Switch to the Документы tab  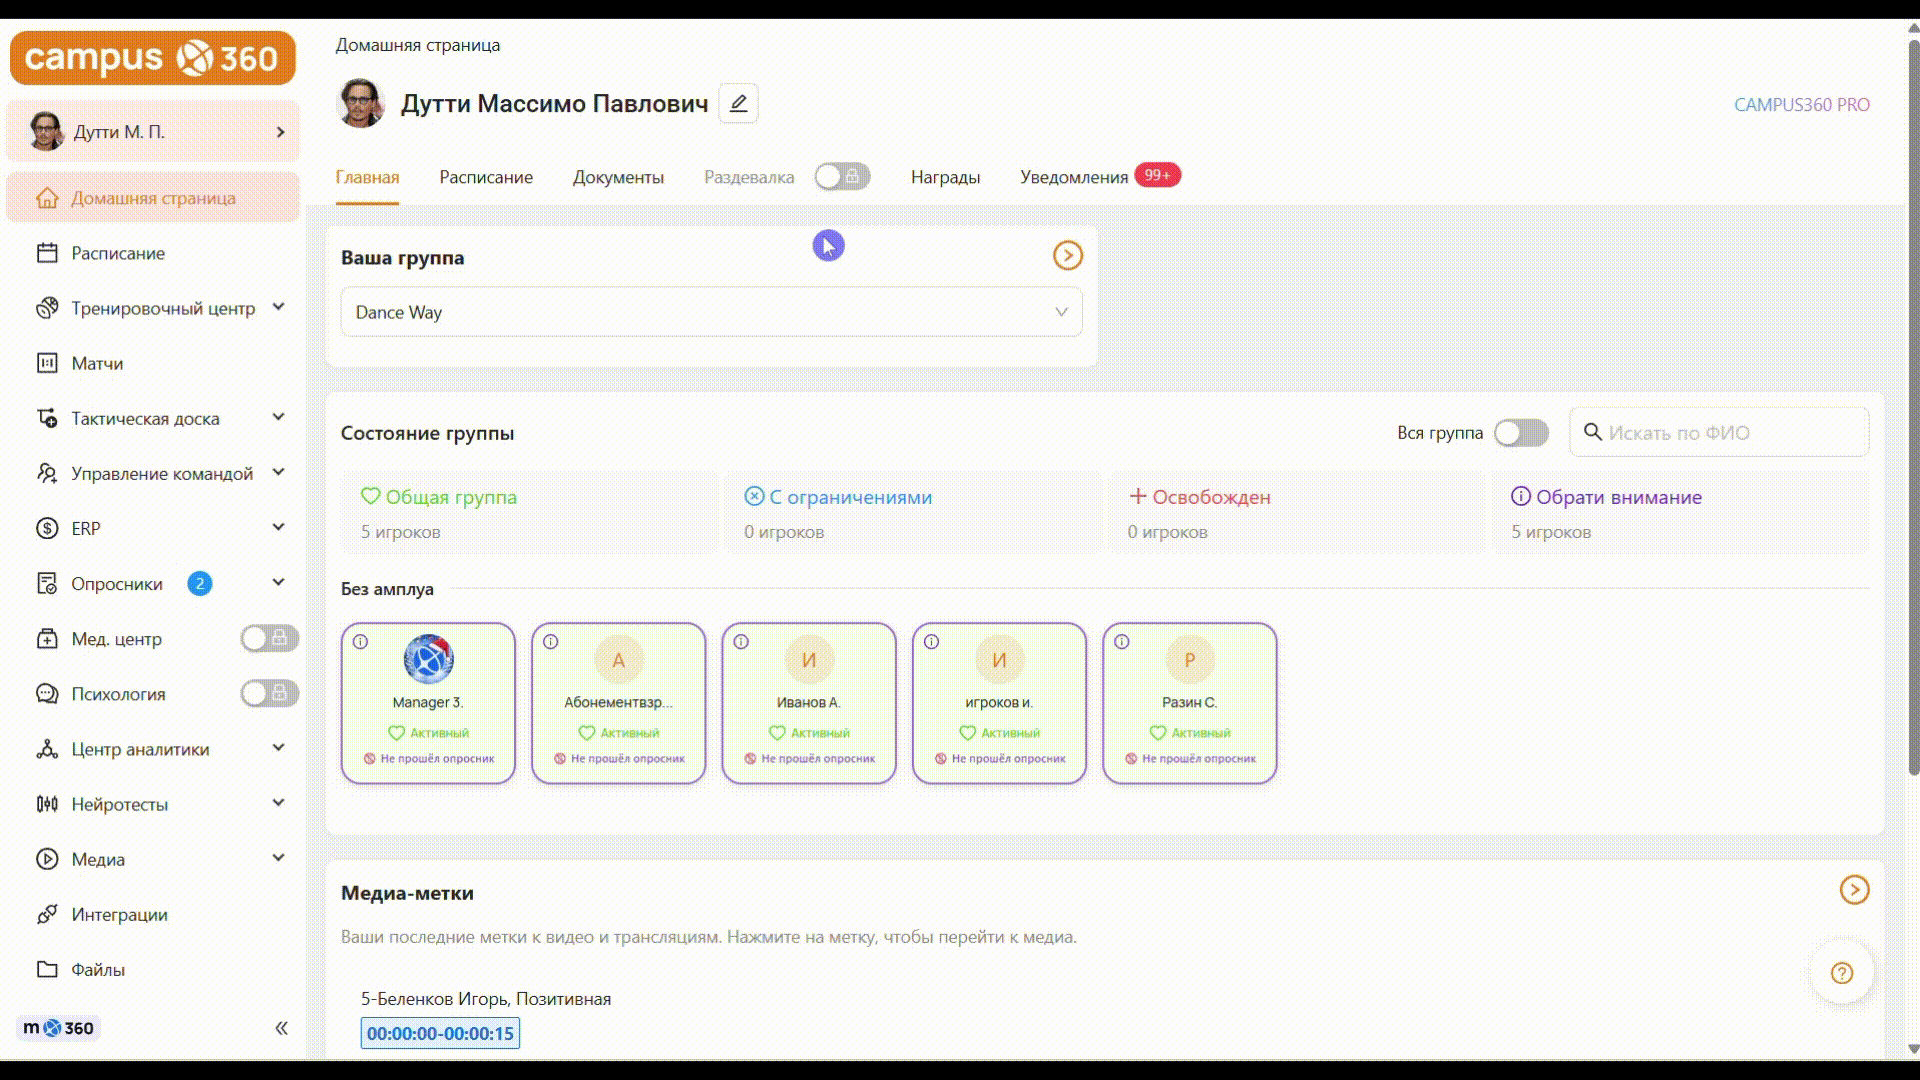(618, 177)
